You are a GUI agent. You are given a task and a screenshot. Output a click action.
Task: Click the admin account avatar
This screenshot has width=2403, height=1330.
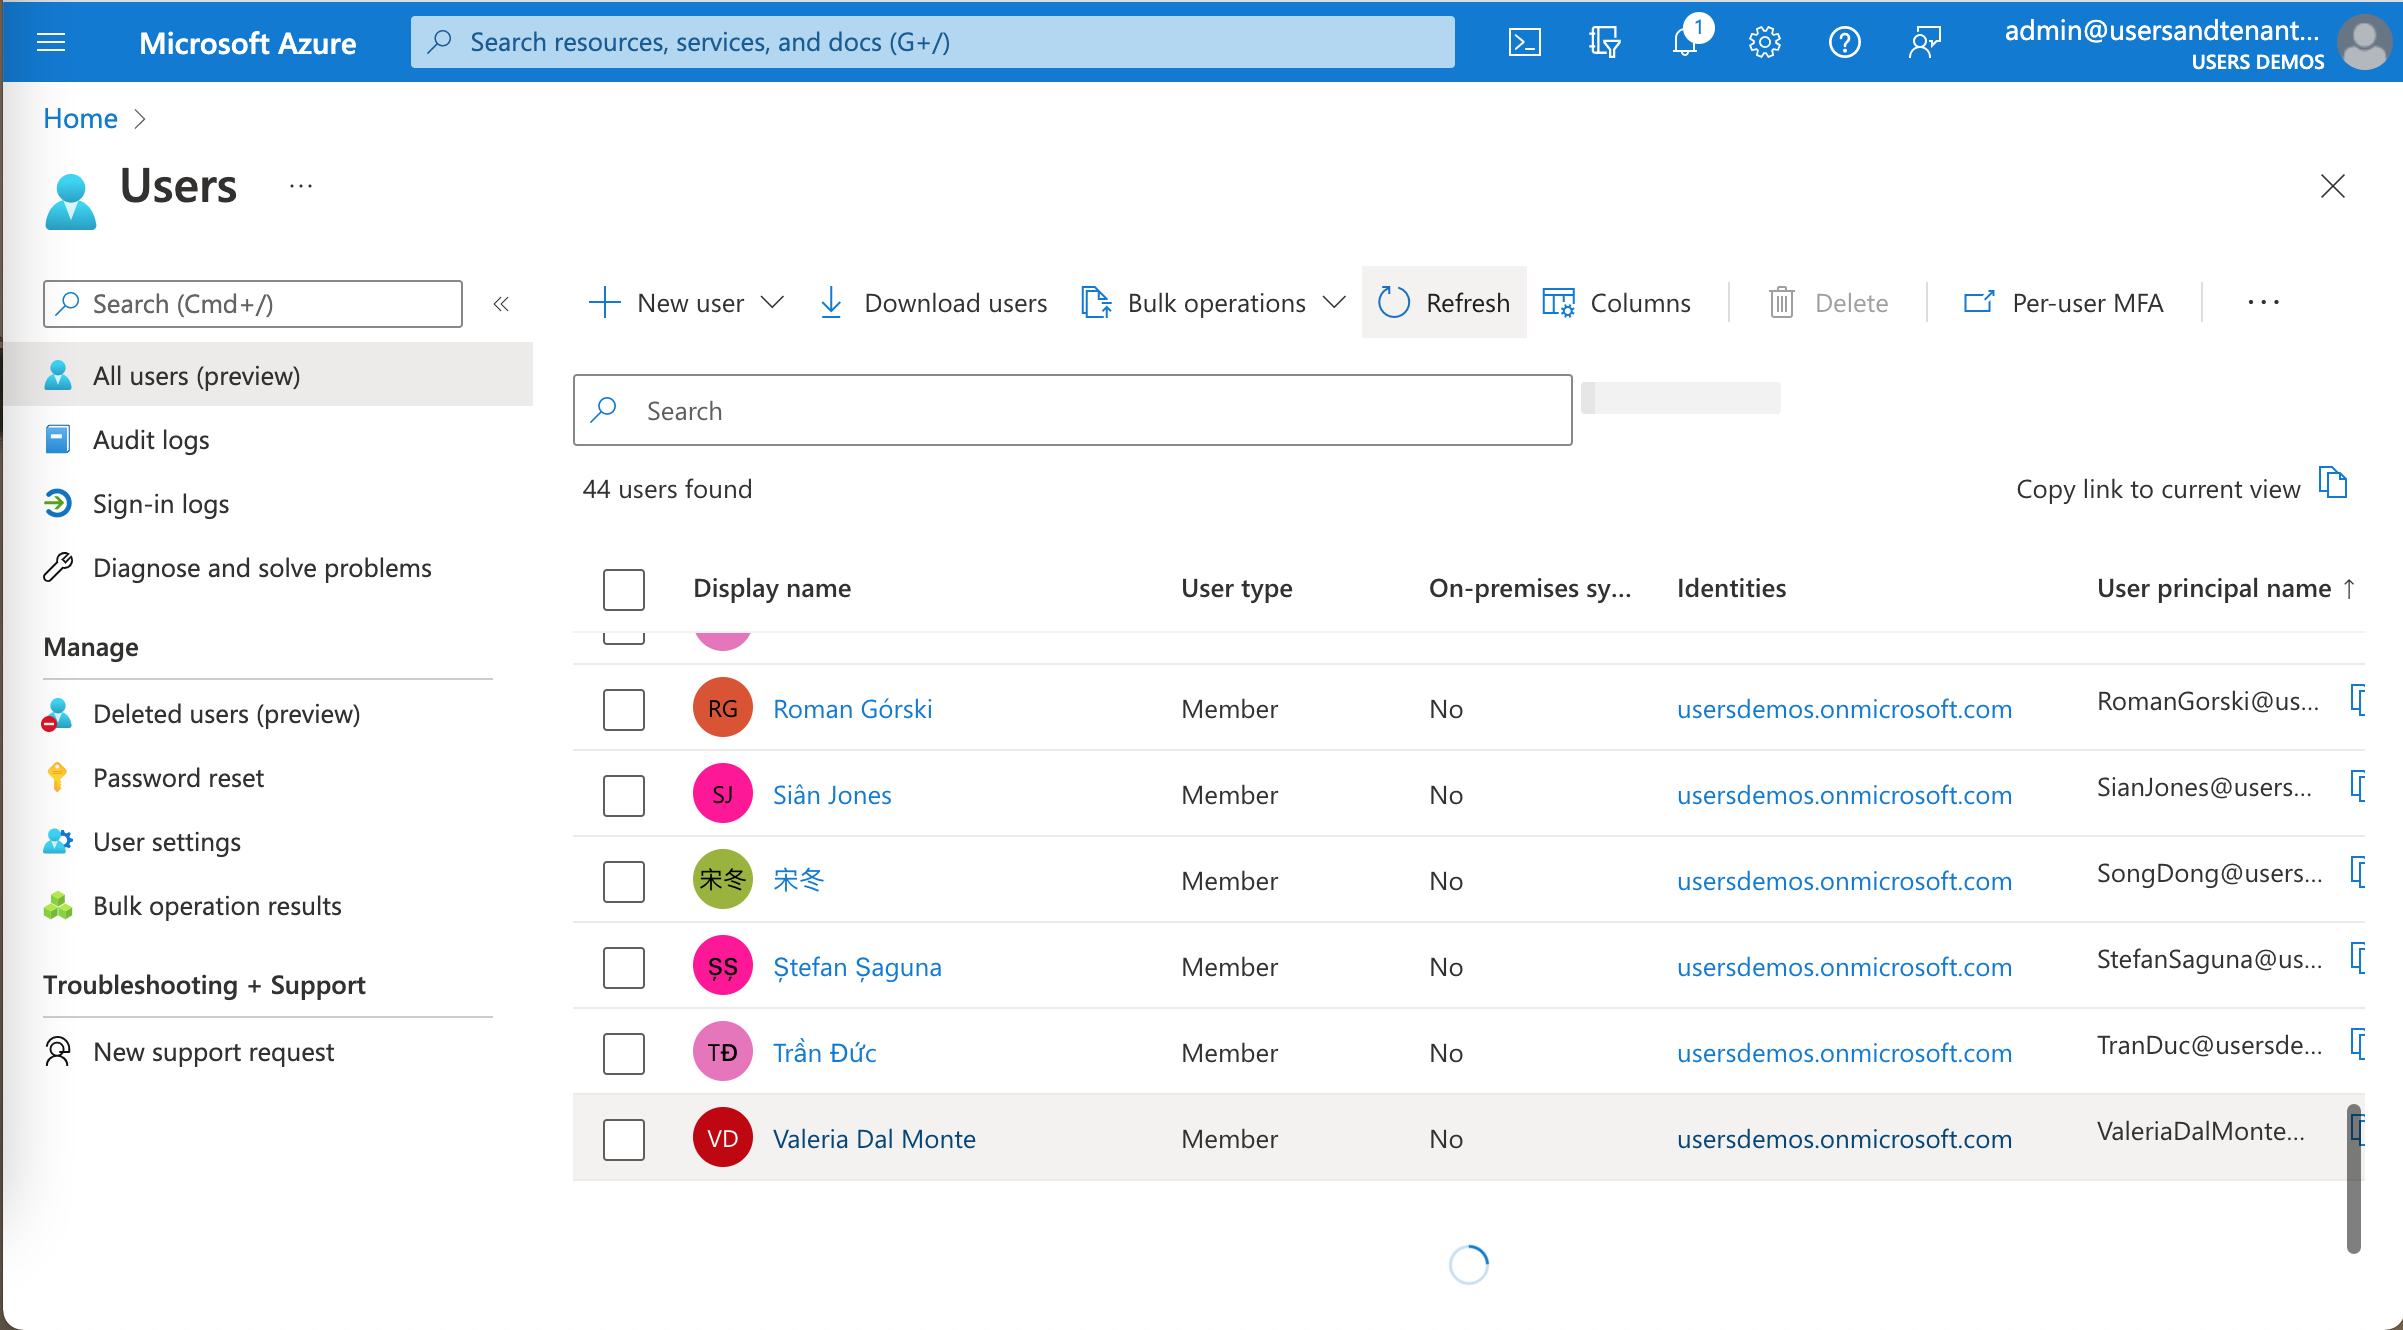click(2364, 42)
